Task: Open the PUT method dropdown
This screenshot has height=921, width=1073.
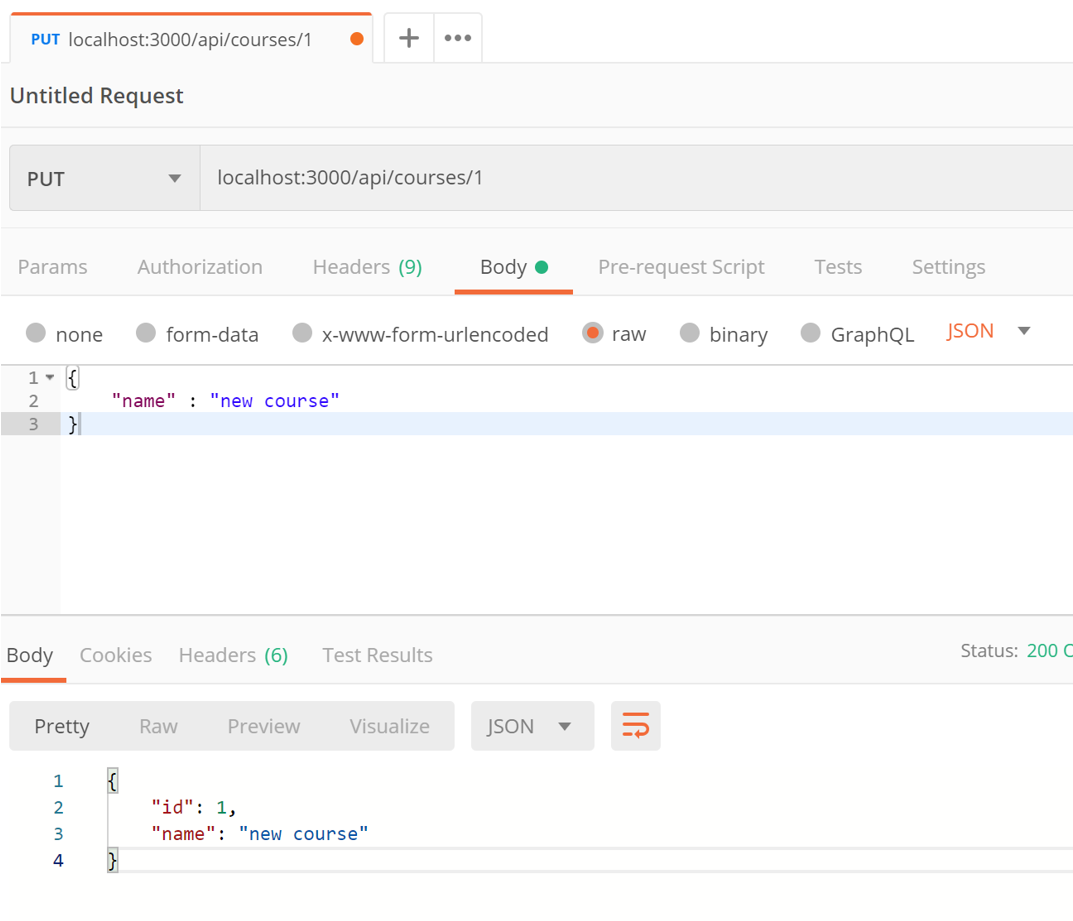Action: point(105,178)
